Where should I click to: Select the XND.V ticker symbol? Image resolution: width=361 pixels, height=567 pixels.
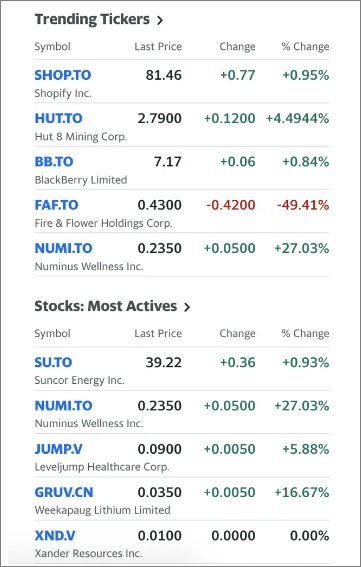(x=55, y=536)
